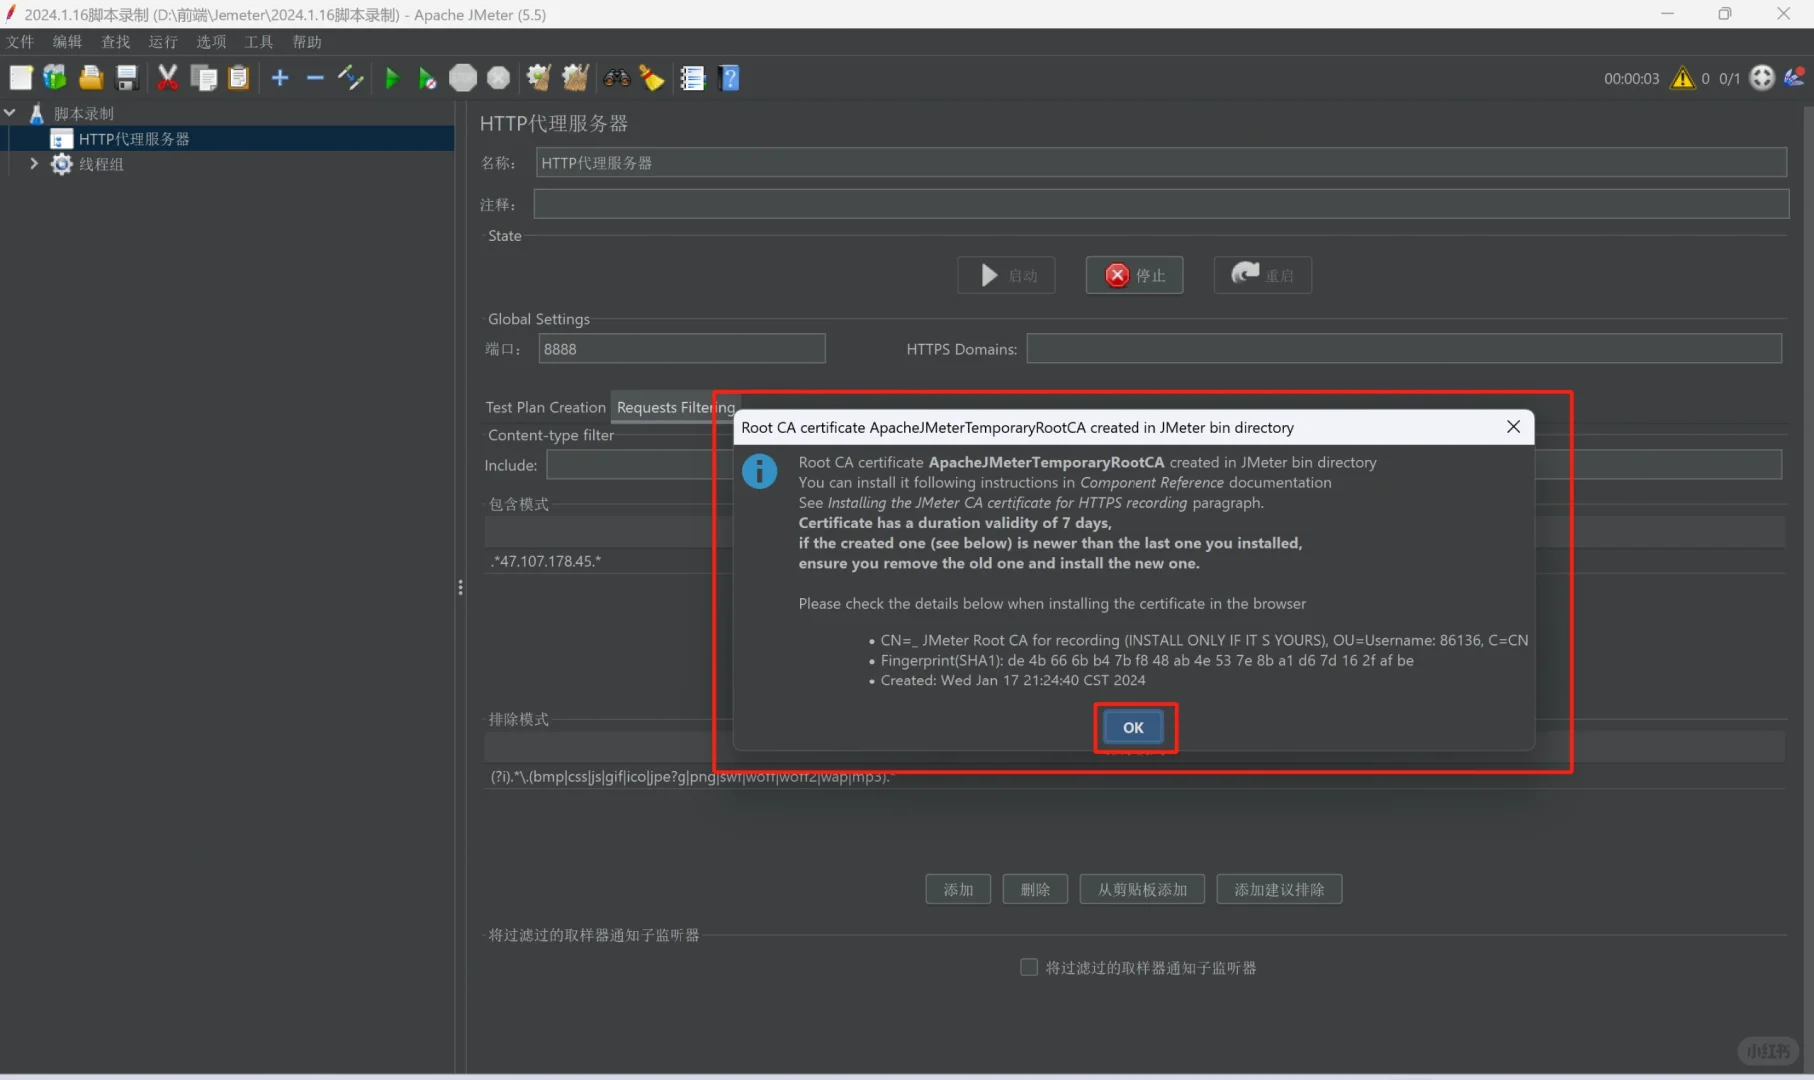Click the Shutdown round X icon

[x=498, y=78]
